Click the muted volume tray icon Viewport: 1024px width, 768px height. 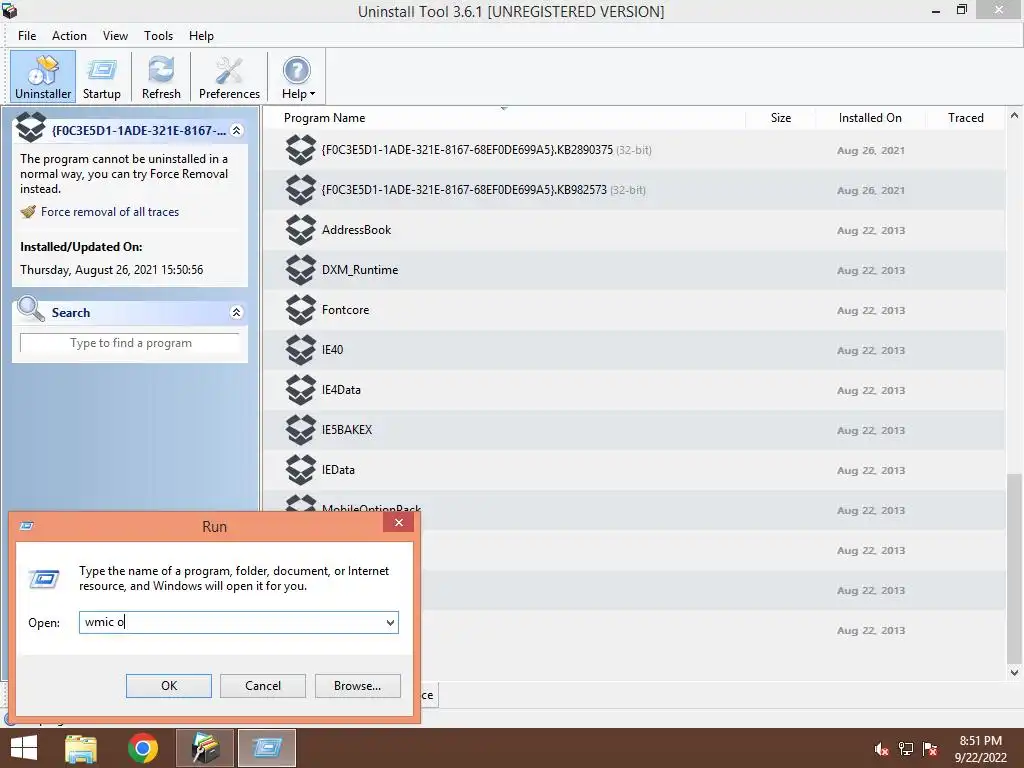882,750
